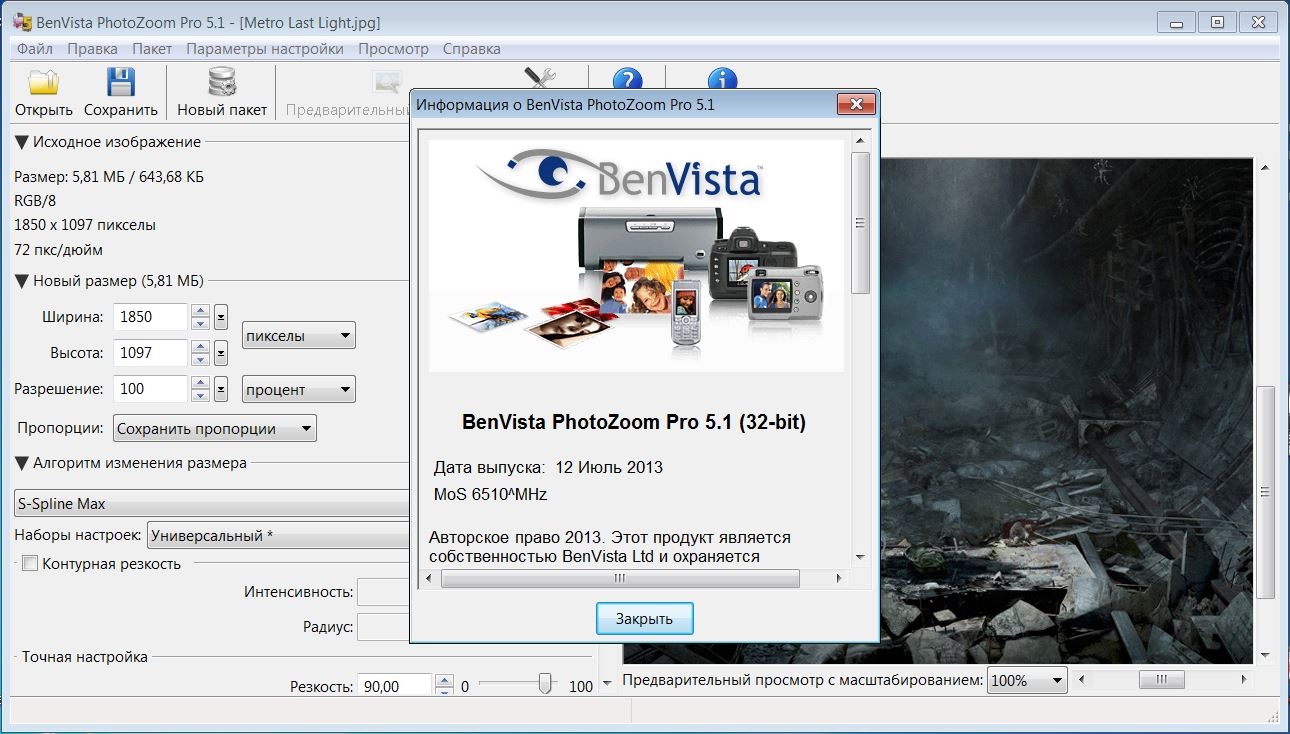
Task: Open the 100% preview zoom dropdown
Action: coord(1027,680)
